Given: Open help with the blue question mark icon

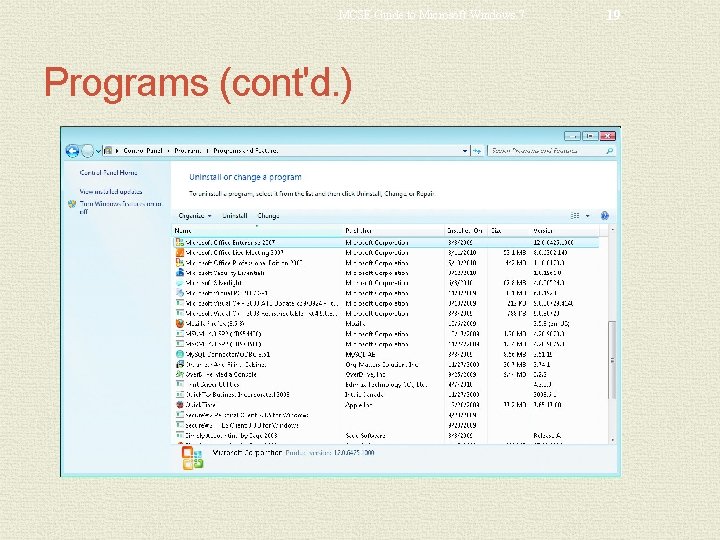Looking at the screenshot, I should tap(605, 215).
